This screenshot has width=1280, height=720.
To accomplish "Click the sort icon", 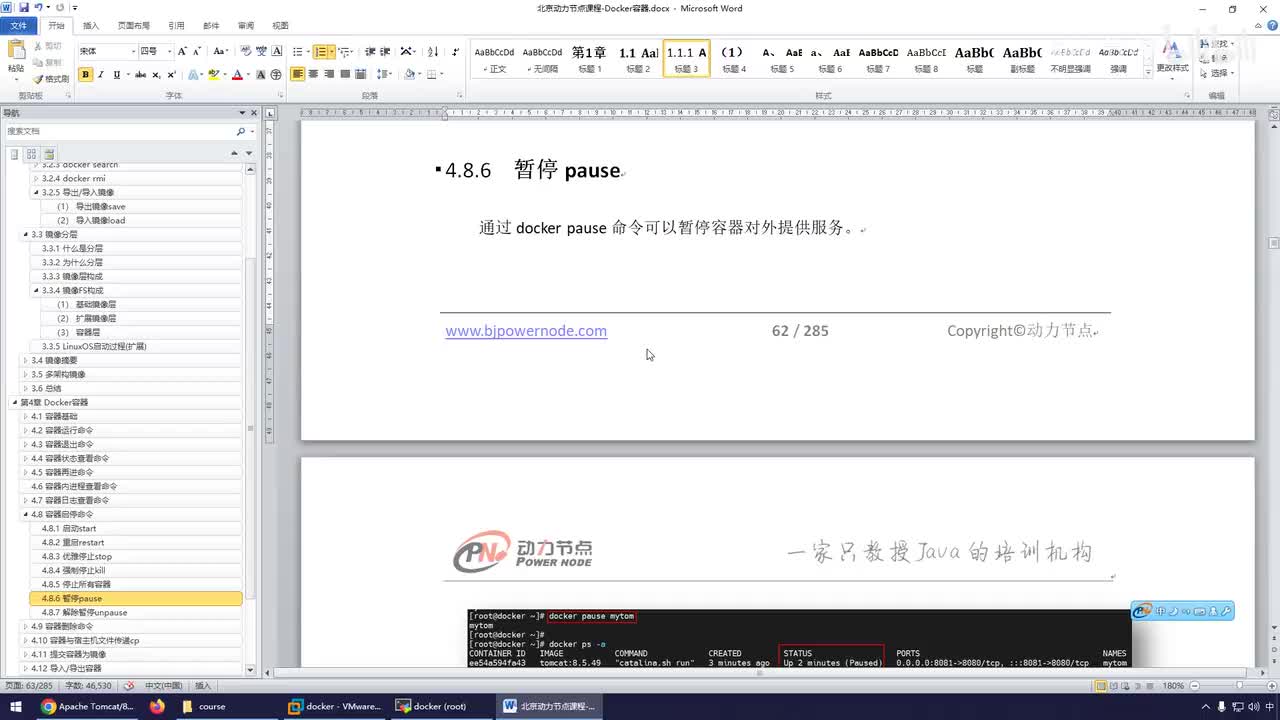I will coord(433,51).
